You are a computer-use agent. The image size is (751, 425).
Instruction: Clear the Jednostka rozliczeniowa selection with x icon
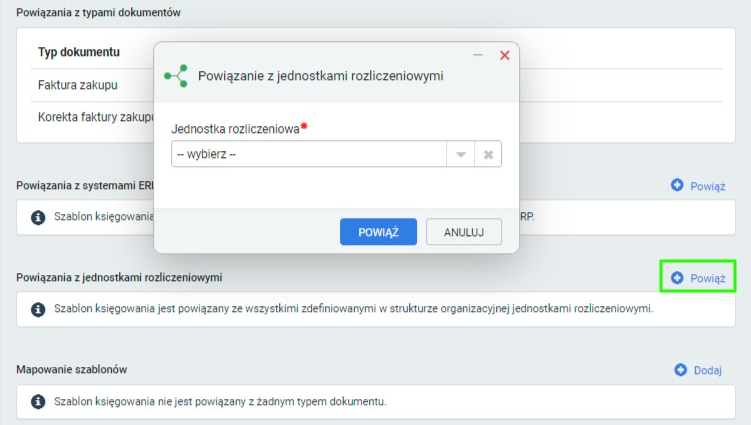488,154
